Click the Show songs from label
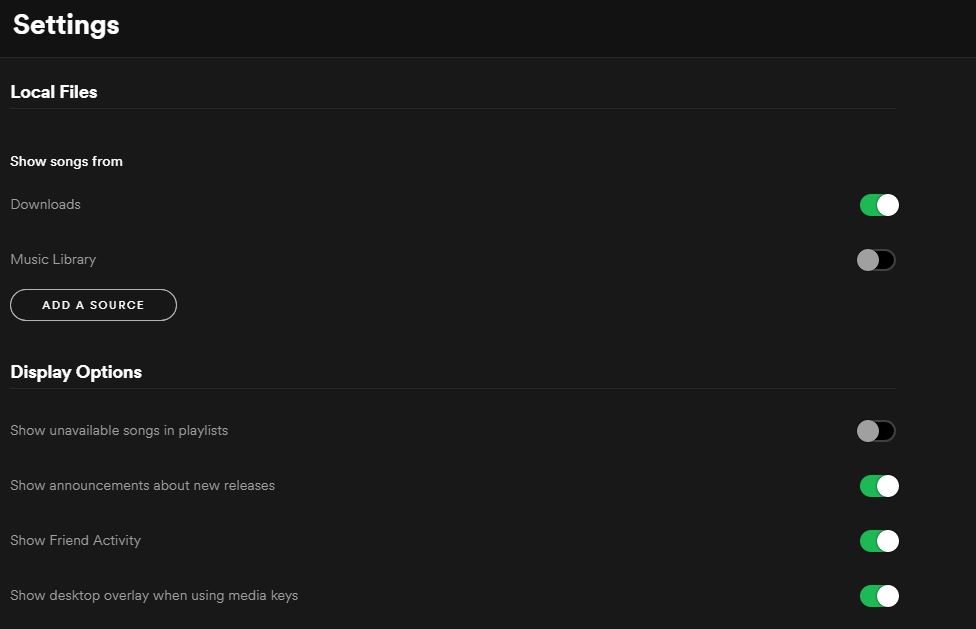This screenshot has height=629, width=976. 66,161
